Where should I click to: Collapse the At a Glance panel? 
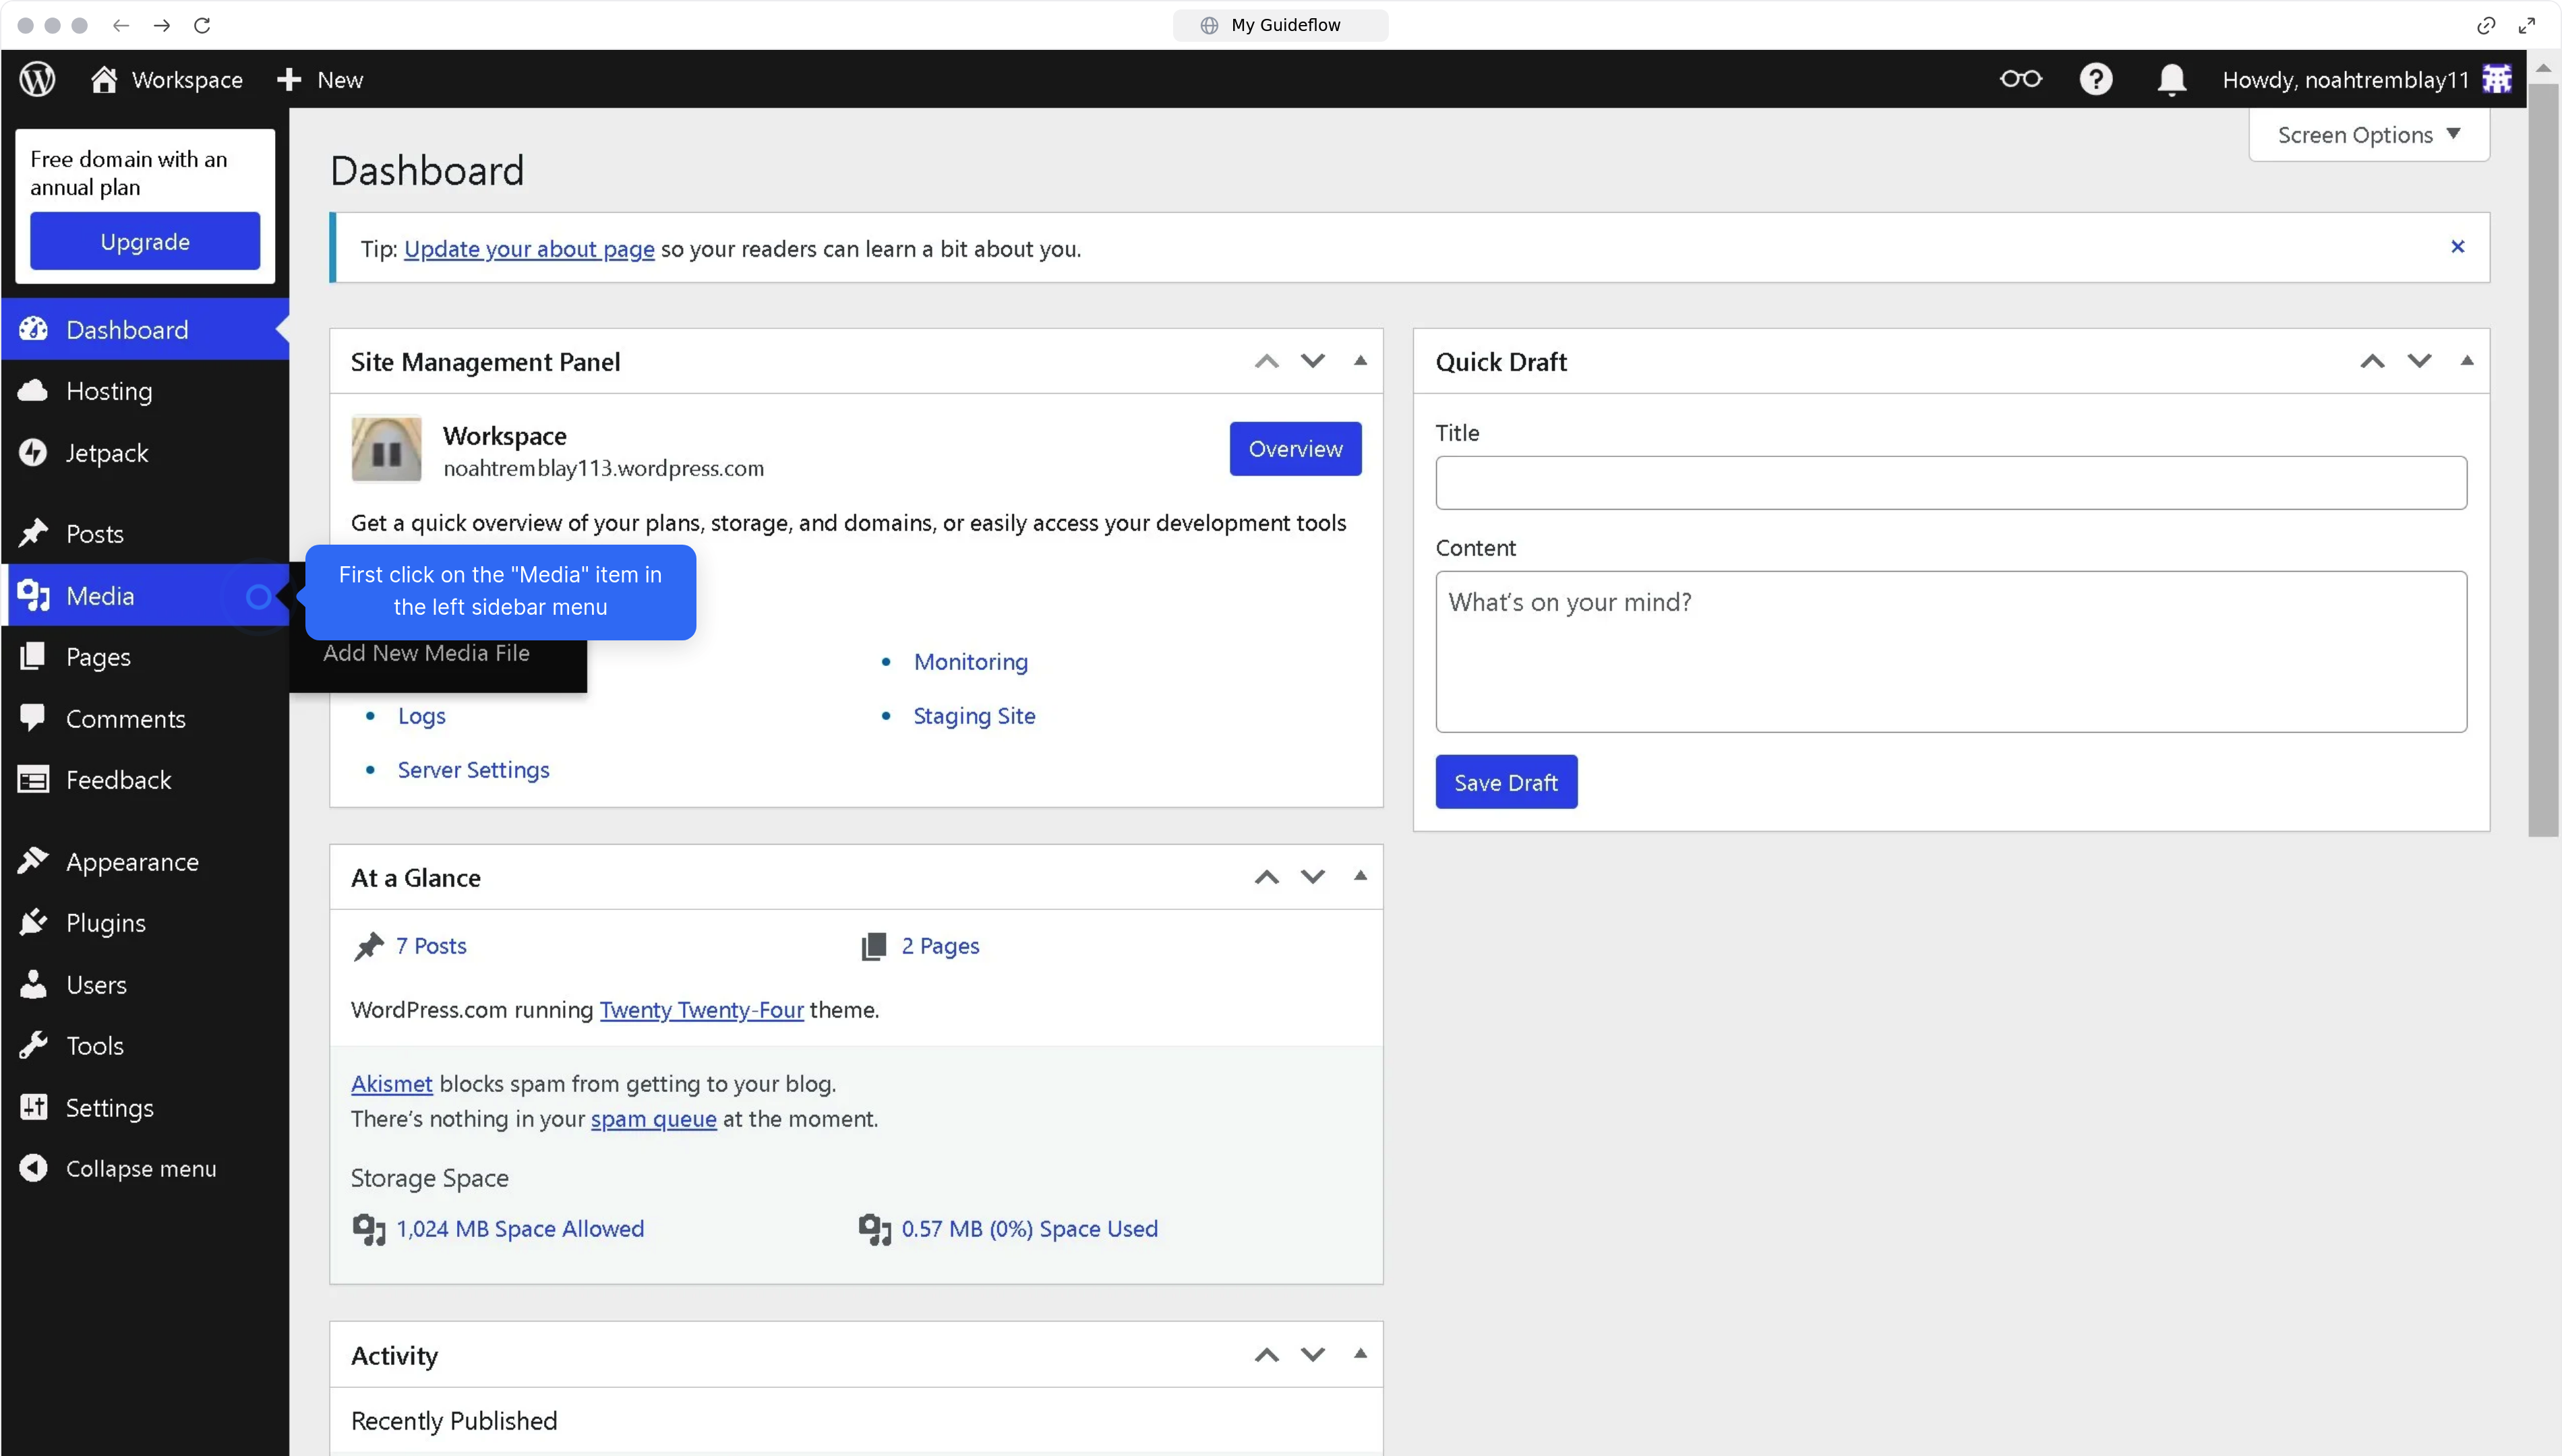(1360, 876)
